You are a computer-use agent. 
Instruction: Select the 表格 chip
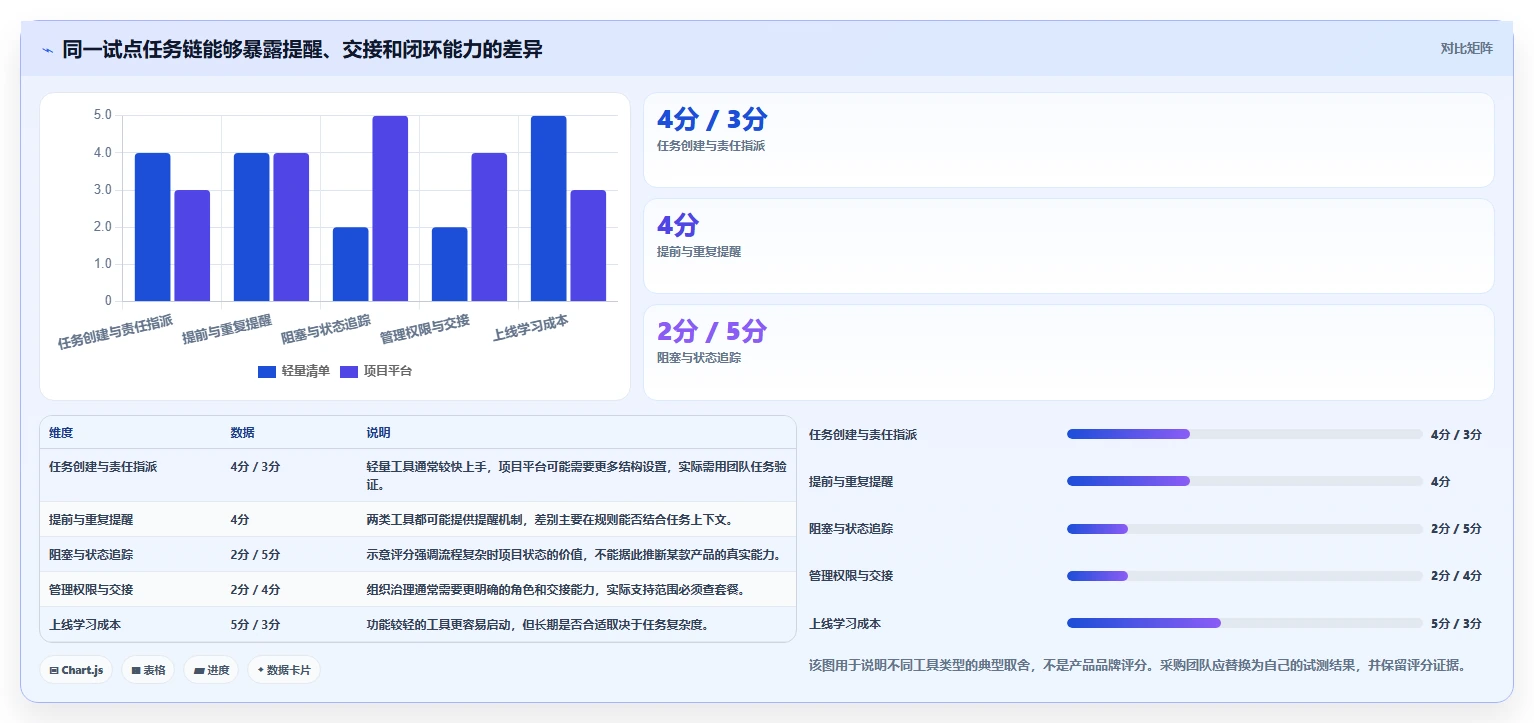coord(148,670)
